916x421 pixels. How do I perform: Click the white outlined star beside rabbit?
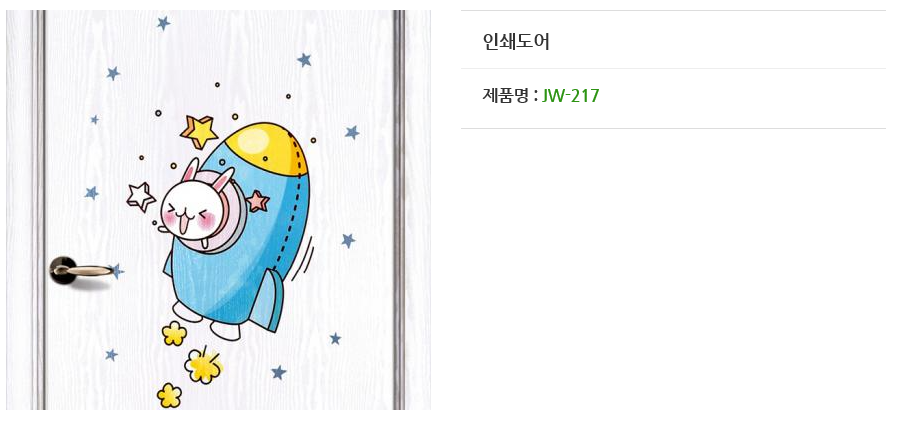click(141, 196)
